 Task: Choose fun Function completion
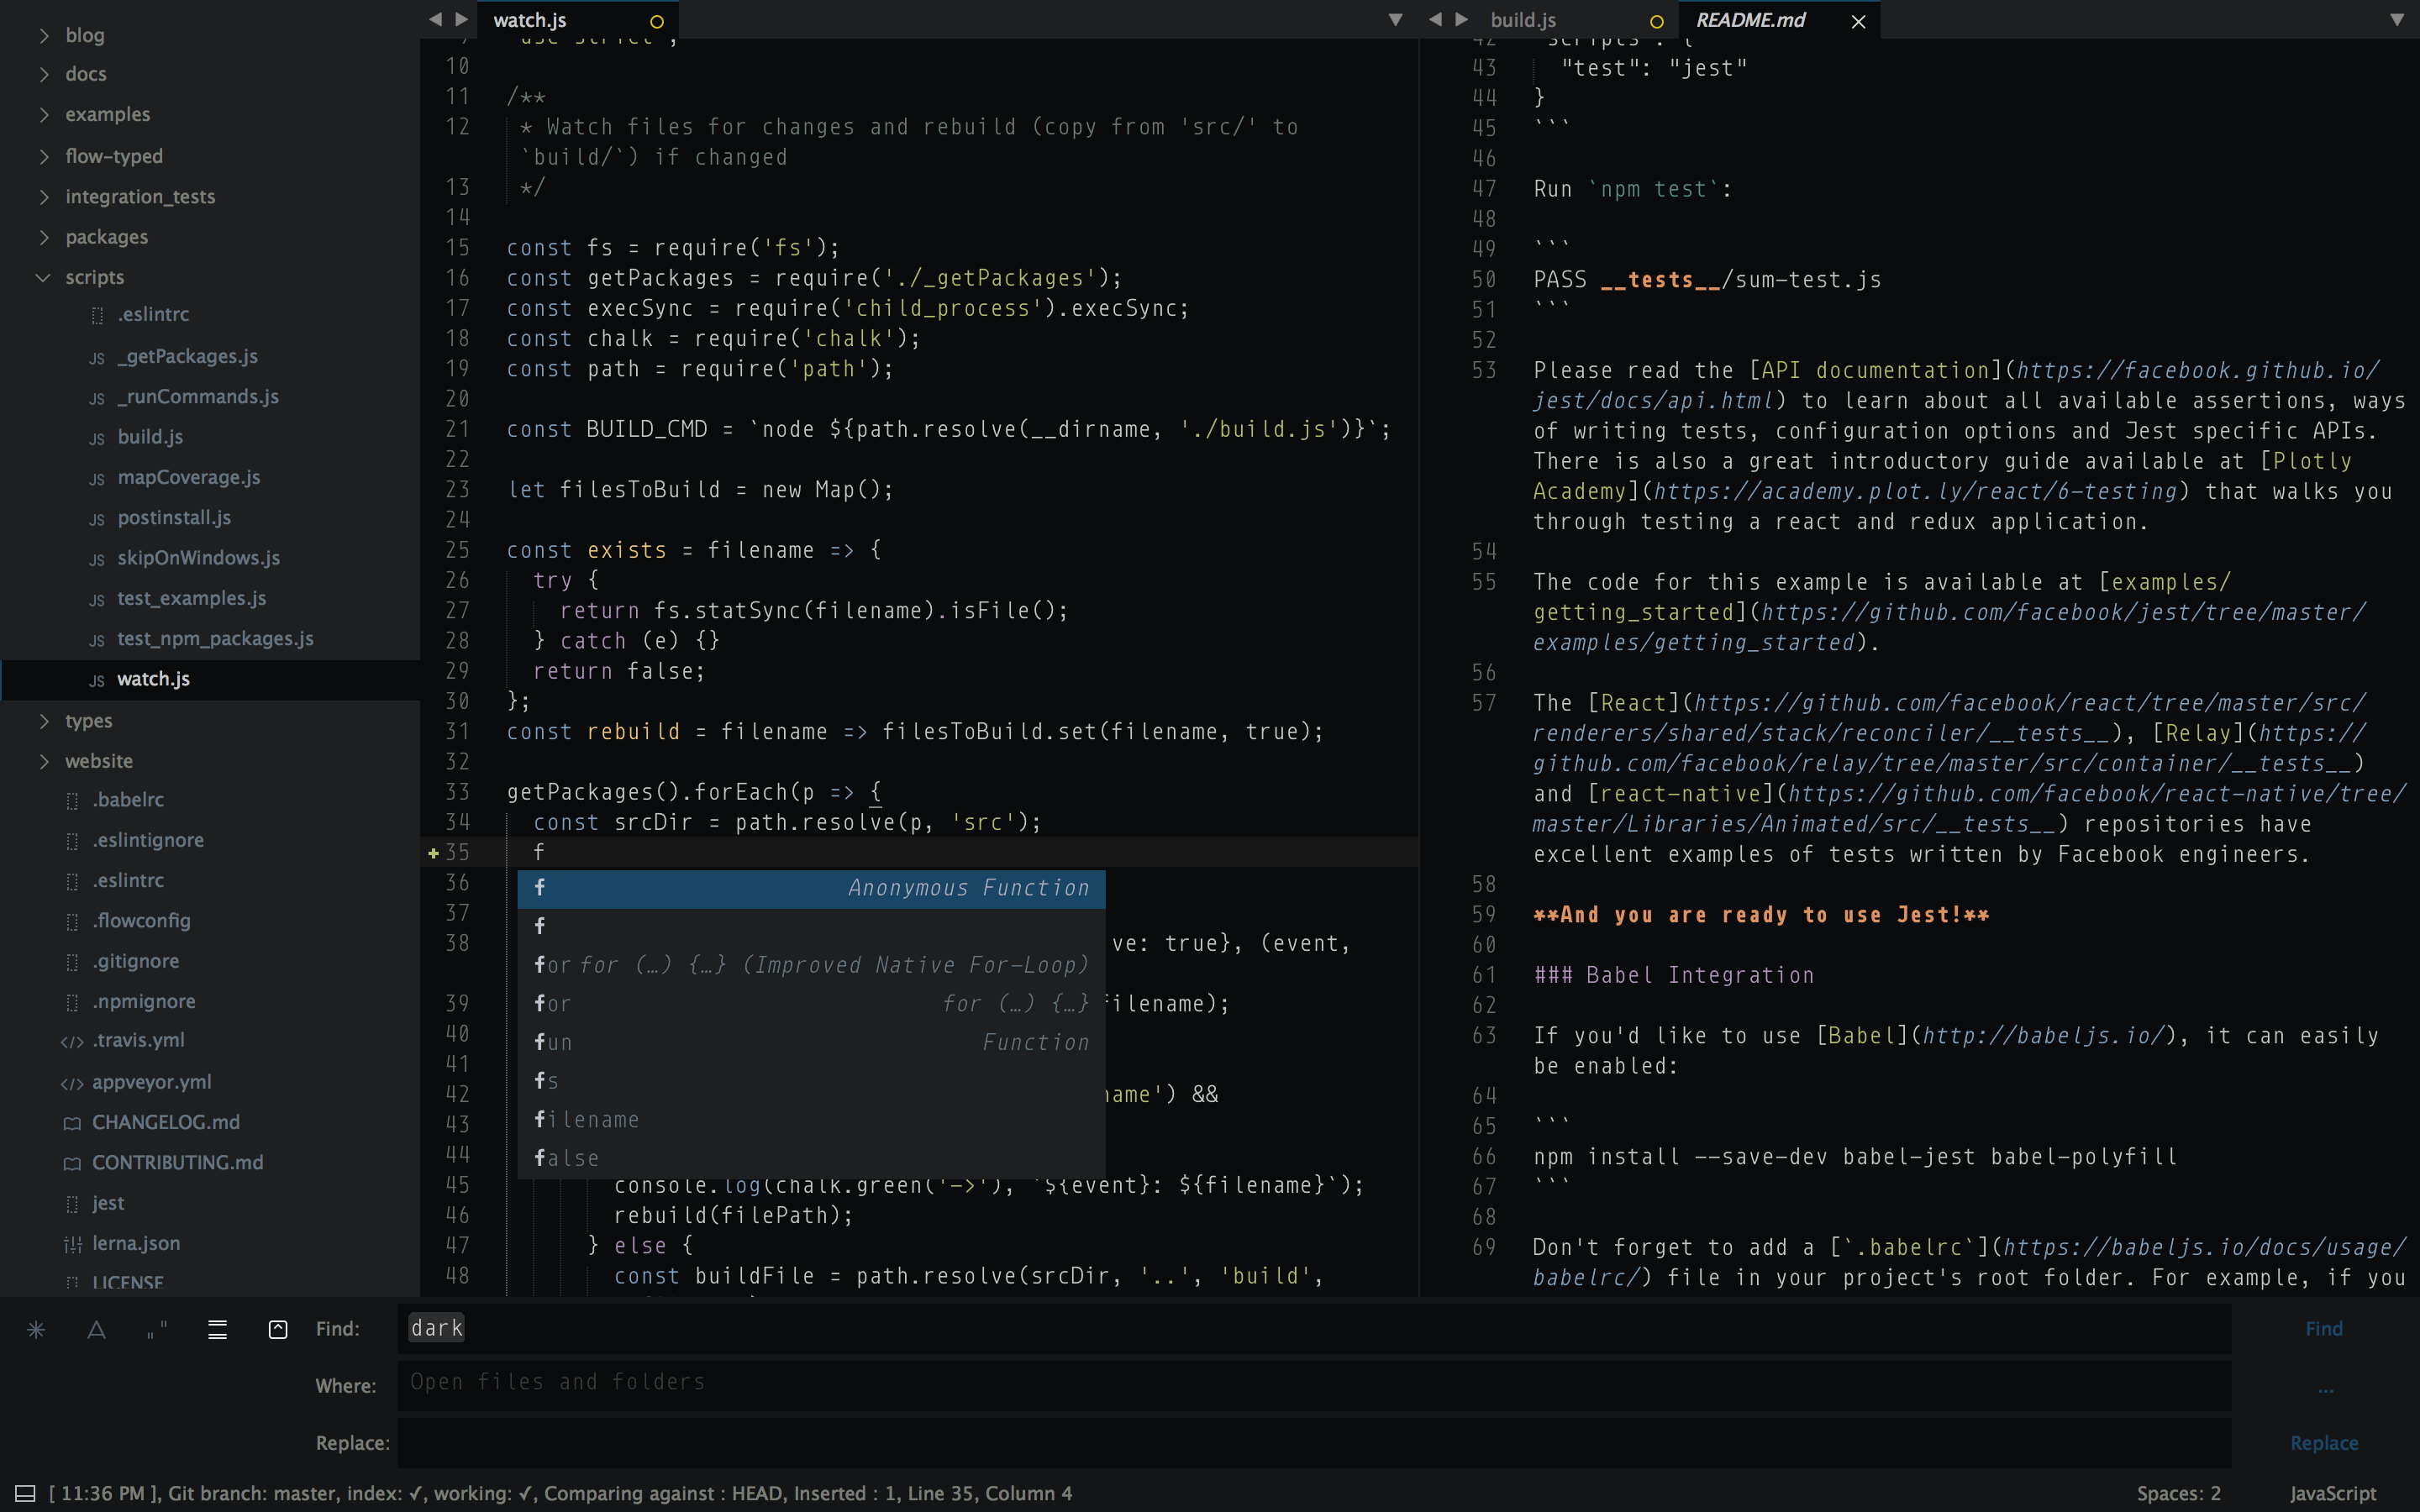point(811,1042)
